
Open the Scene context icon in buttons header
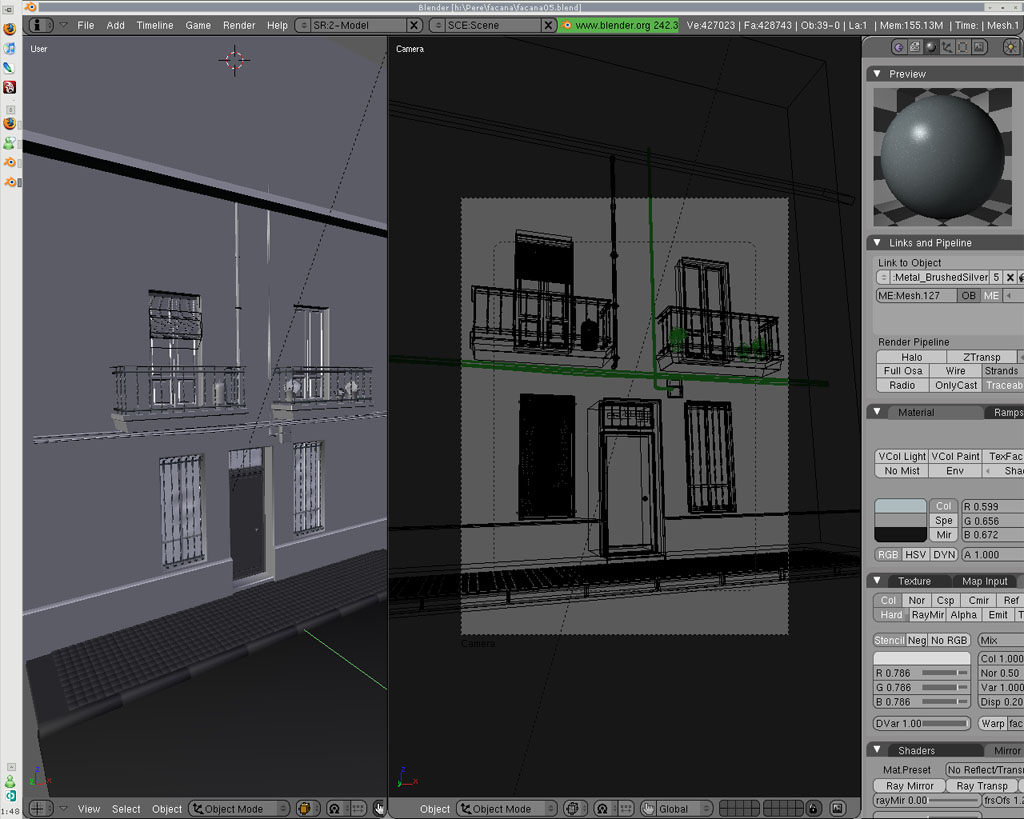(979, 47)
